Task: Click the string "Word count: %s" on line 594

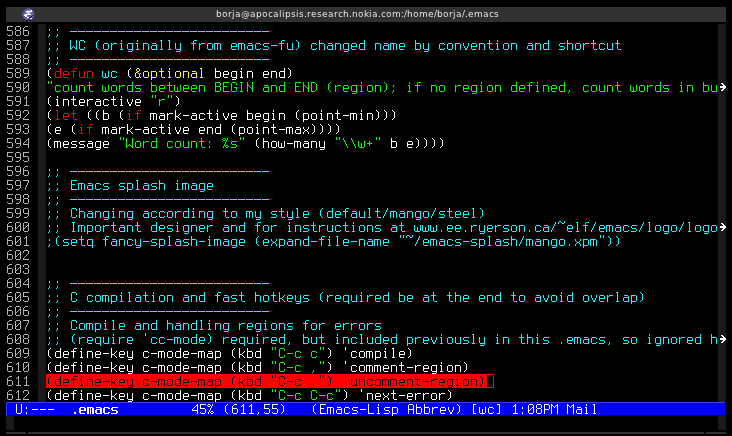Action: point(182,144)
